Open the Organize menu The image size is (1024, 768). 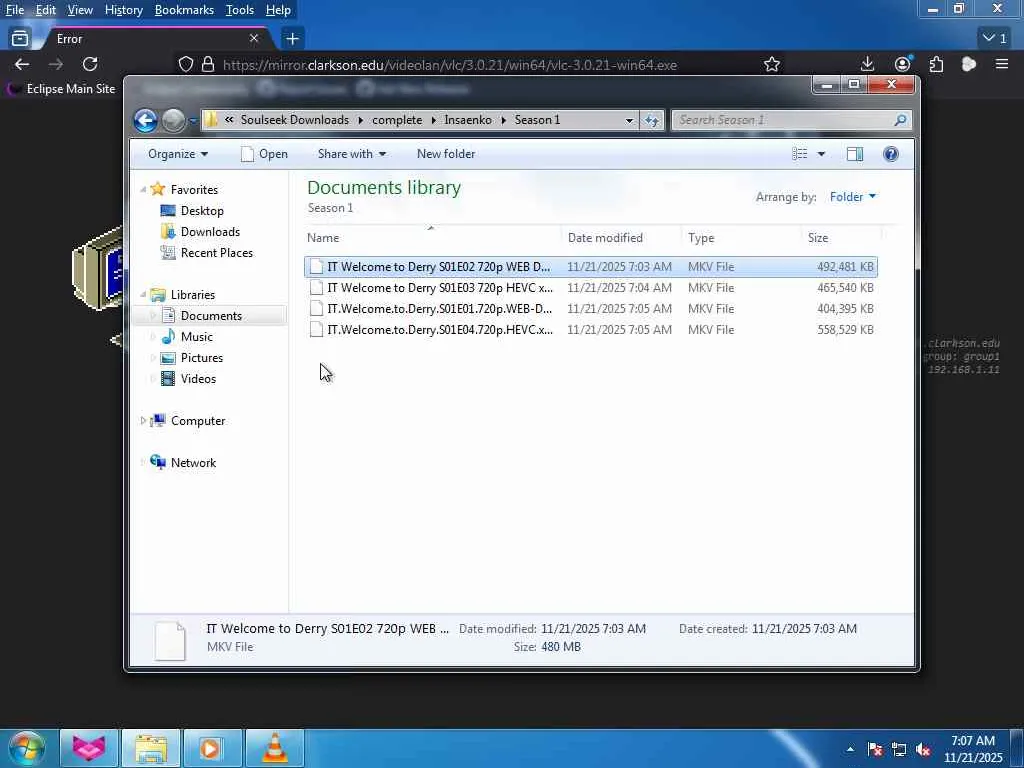178,154
